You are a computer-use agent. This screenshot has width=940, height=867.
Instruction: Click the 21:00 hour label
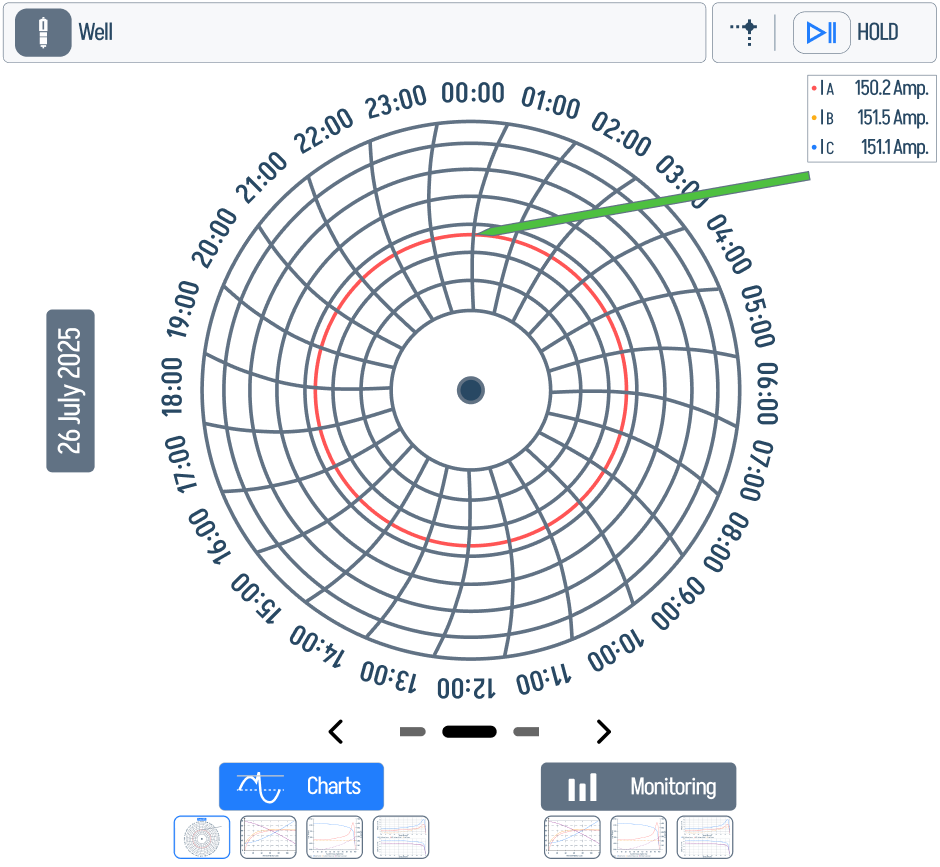point(261,177)
